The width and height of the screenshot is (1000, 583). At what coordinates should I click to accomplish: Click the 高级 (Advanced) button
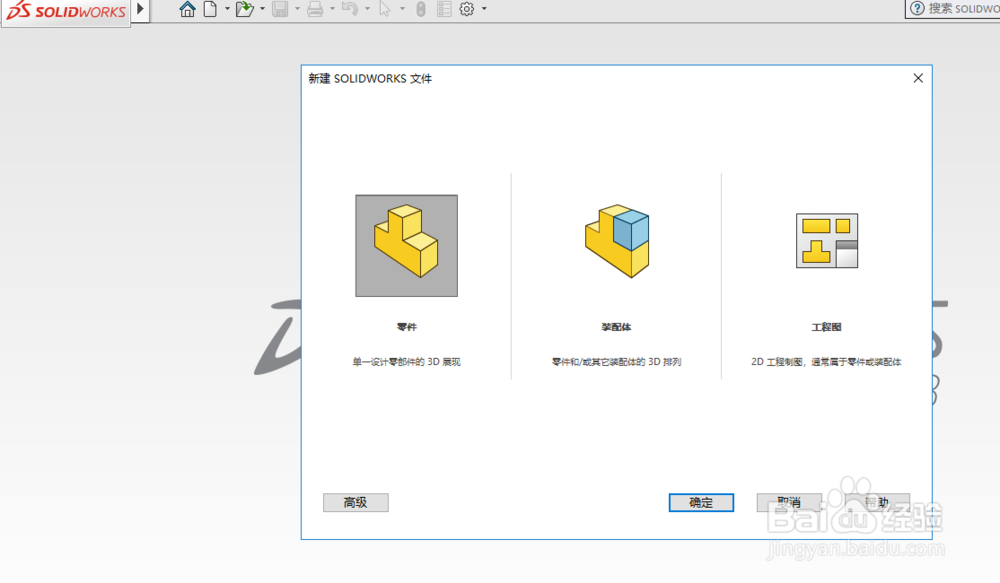click(355, 502)
